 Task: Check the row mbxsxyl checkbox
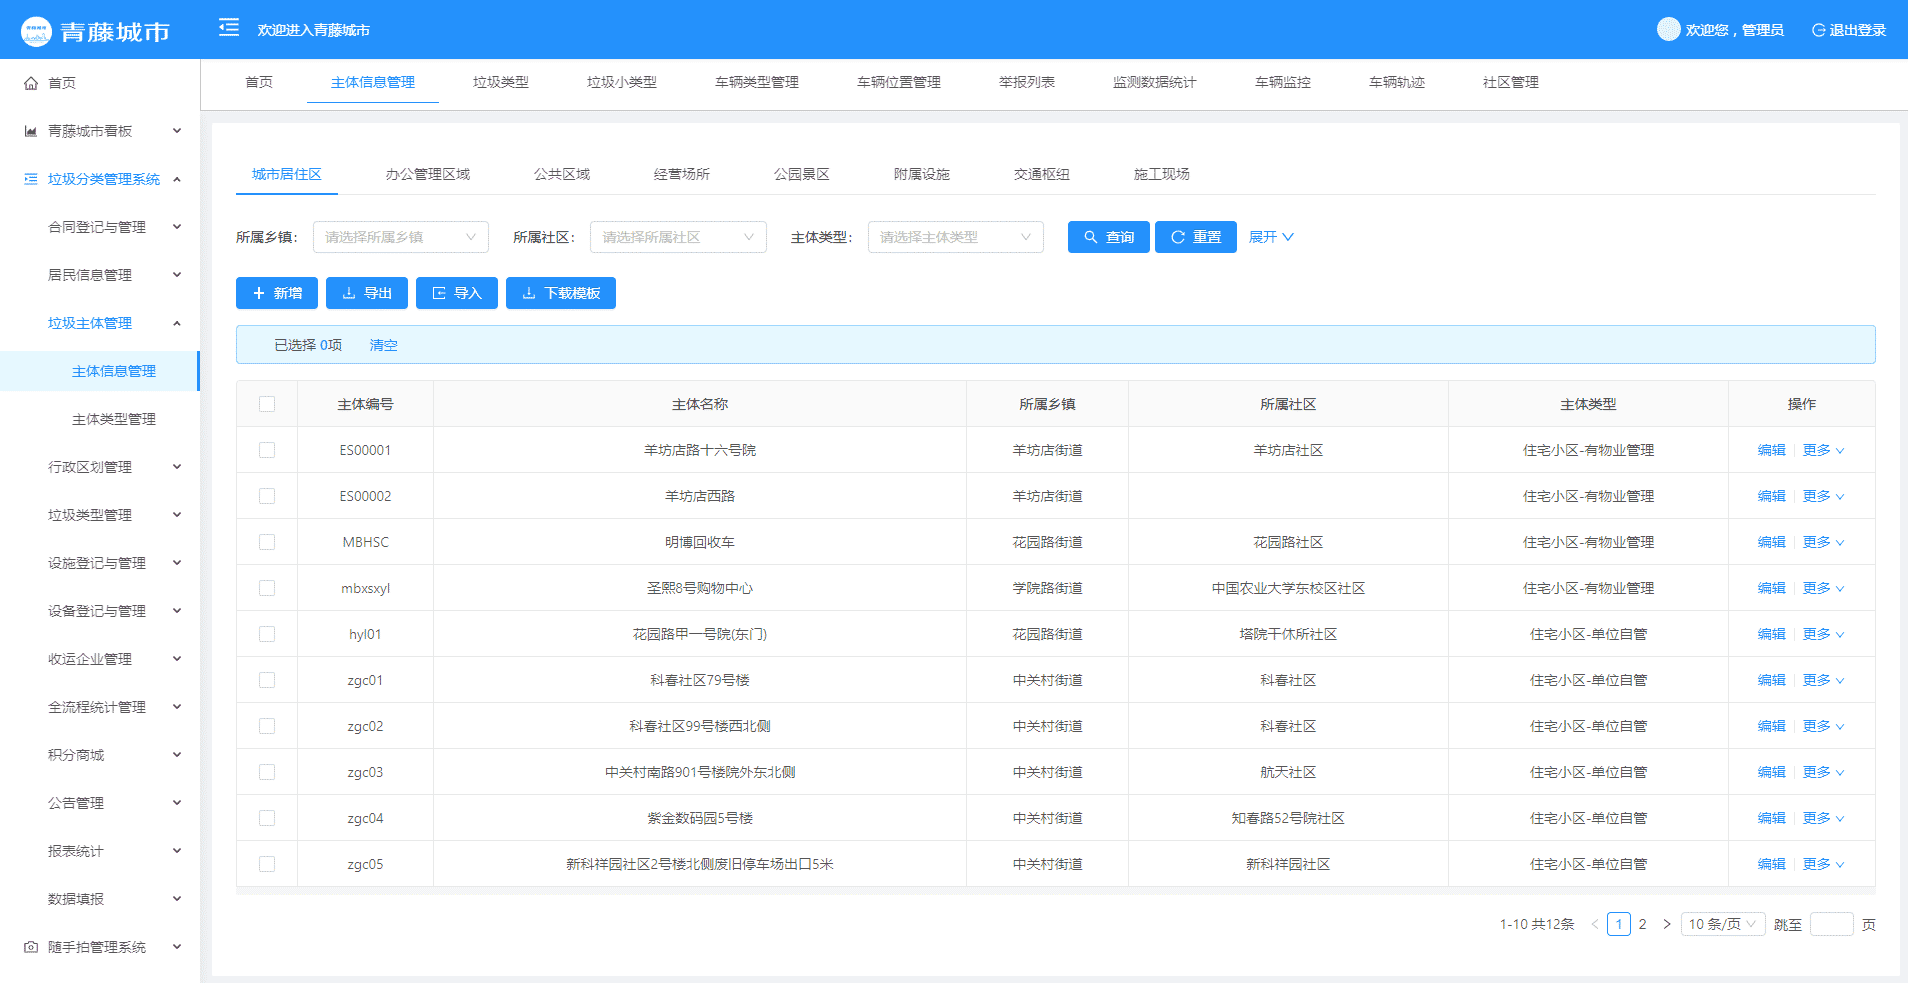pyautogui.click(x=267, y=588)
